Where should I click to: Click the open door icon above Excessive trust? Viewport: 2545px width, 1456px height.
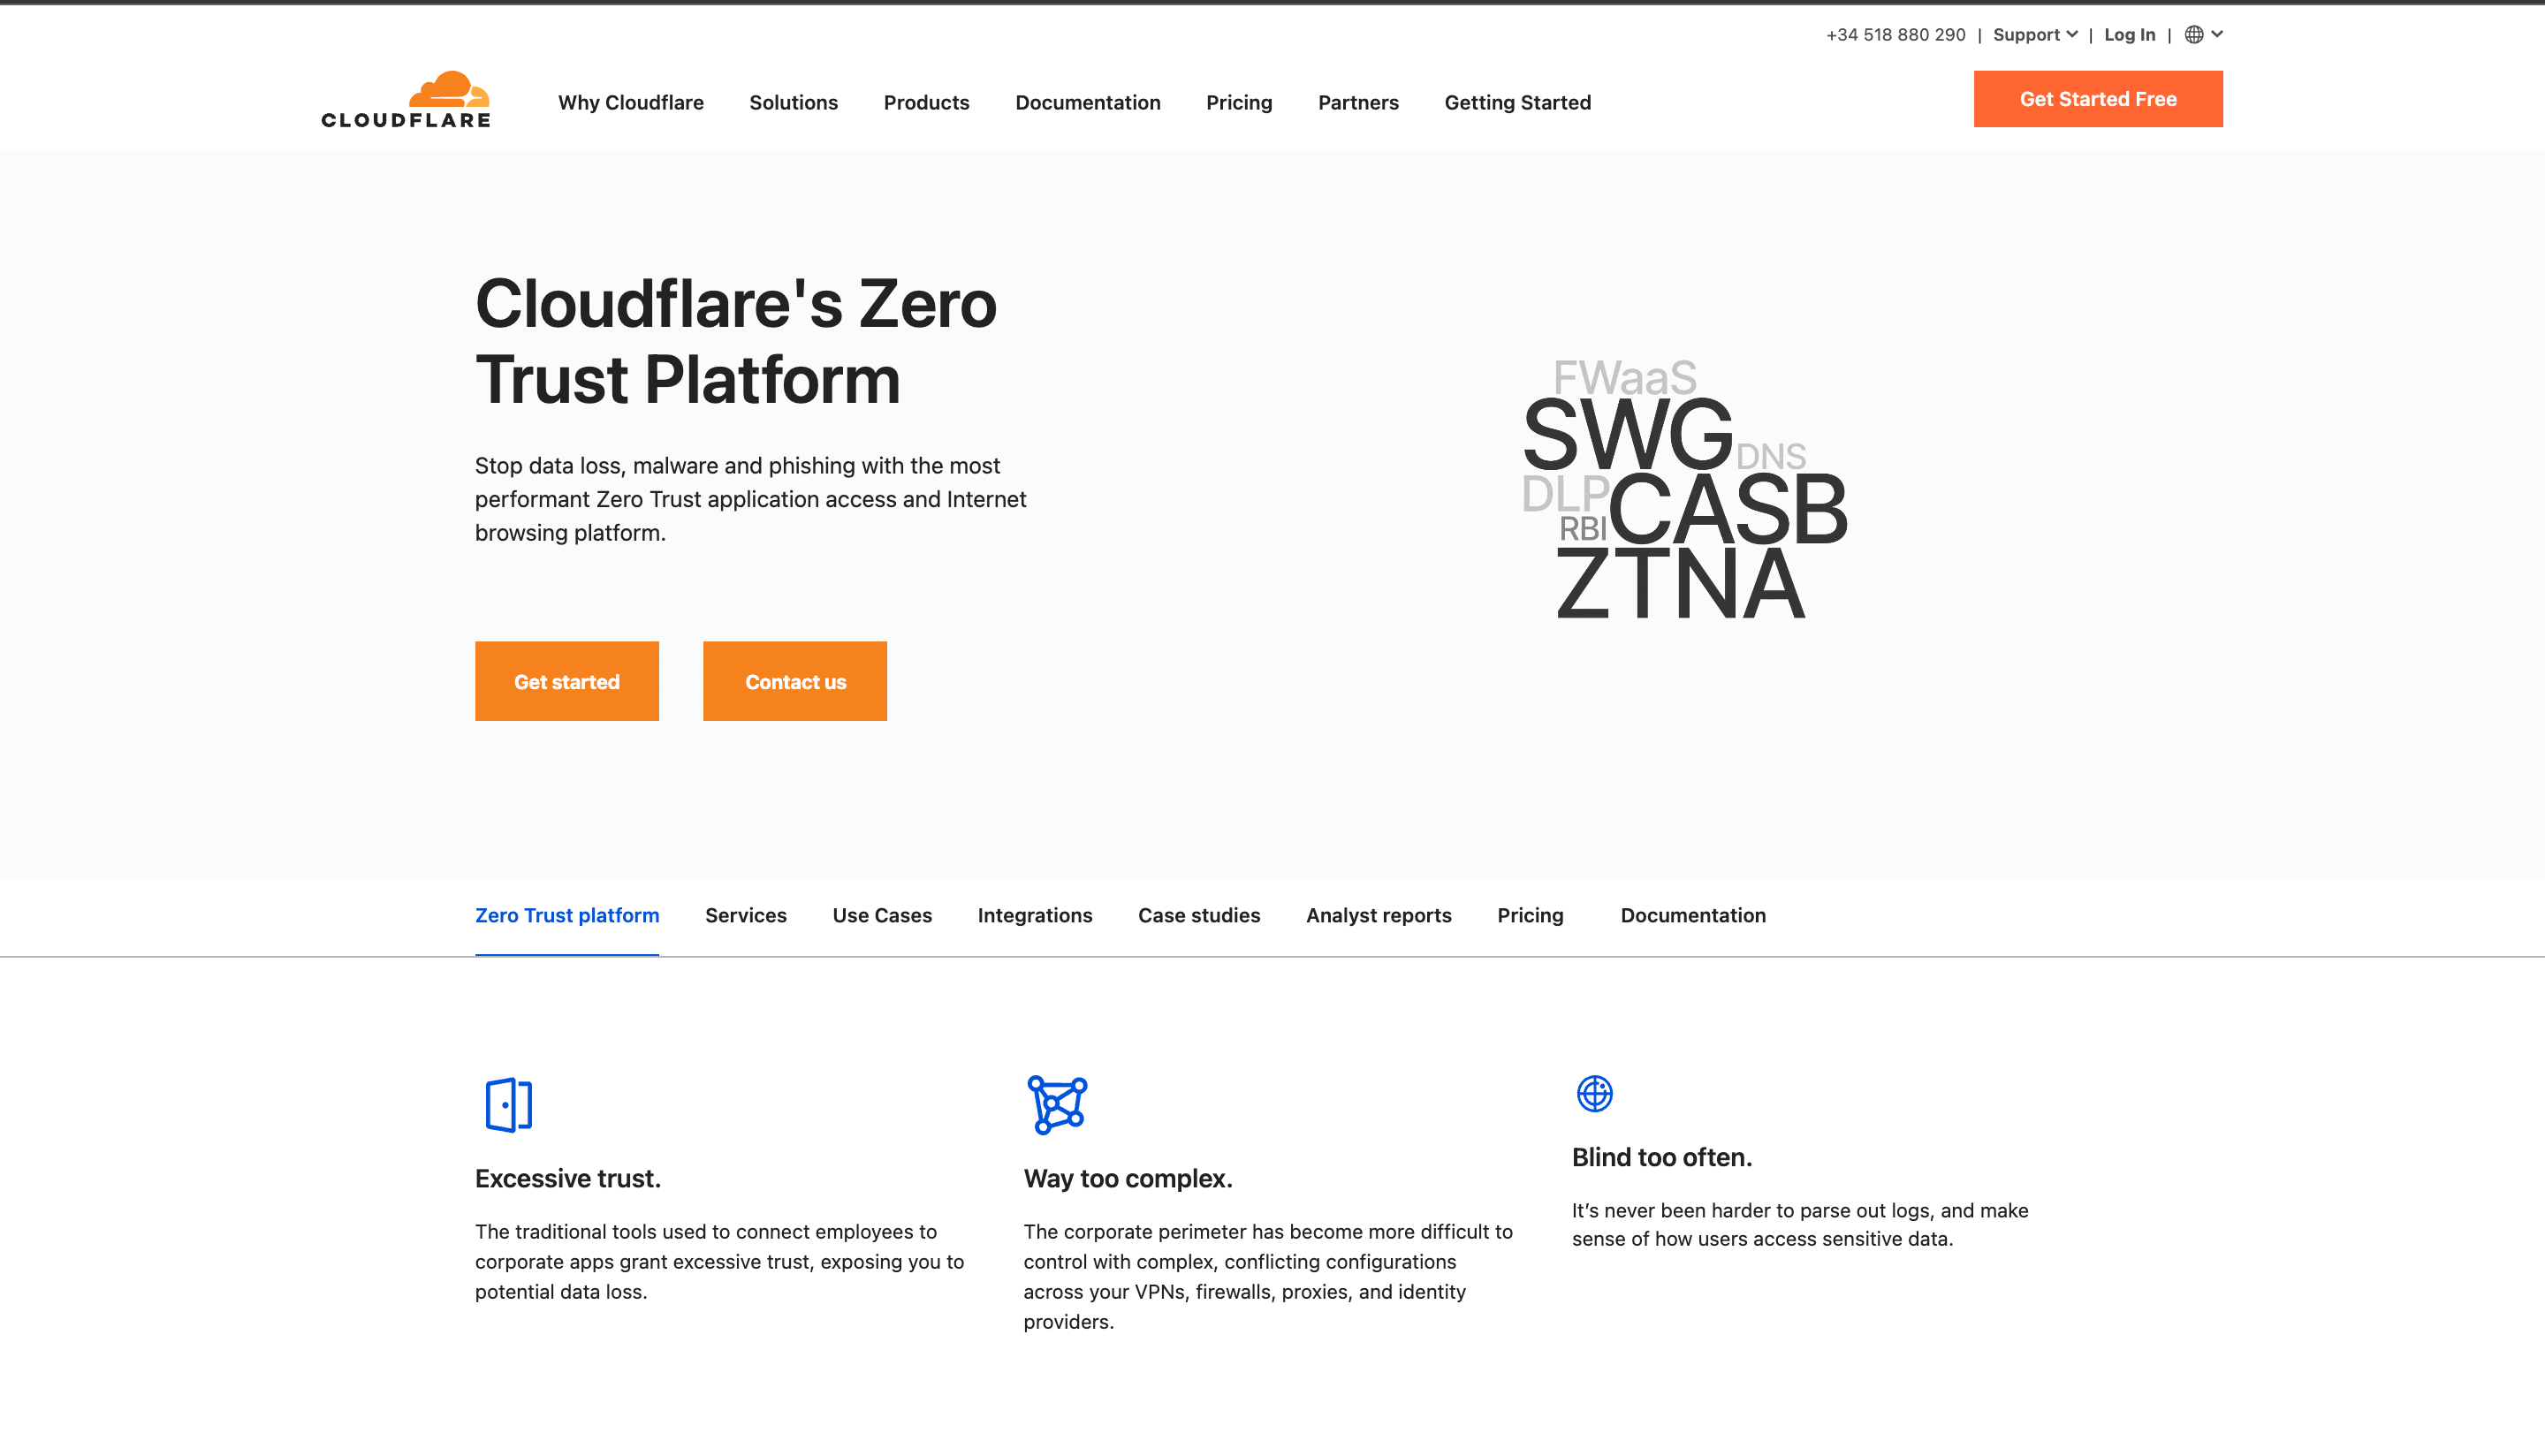click(x=508, y=1105)
